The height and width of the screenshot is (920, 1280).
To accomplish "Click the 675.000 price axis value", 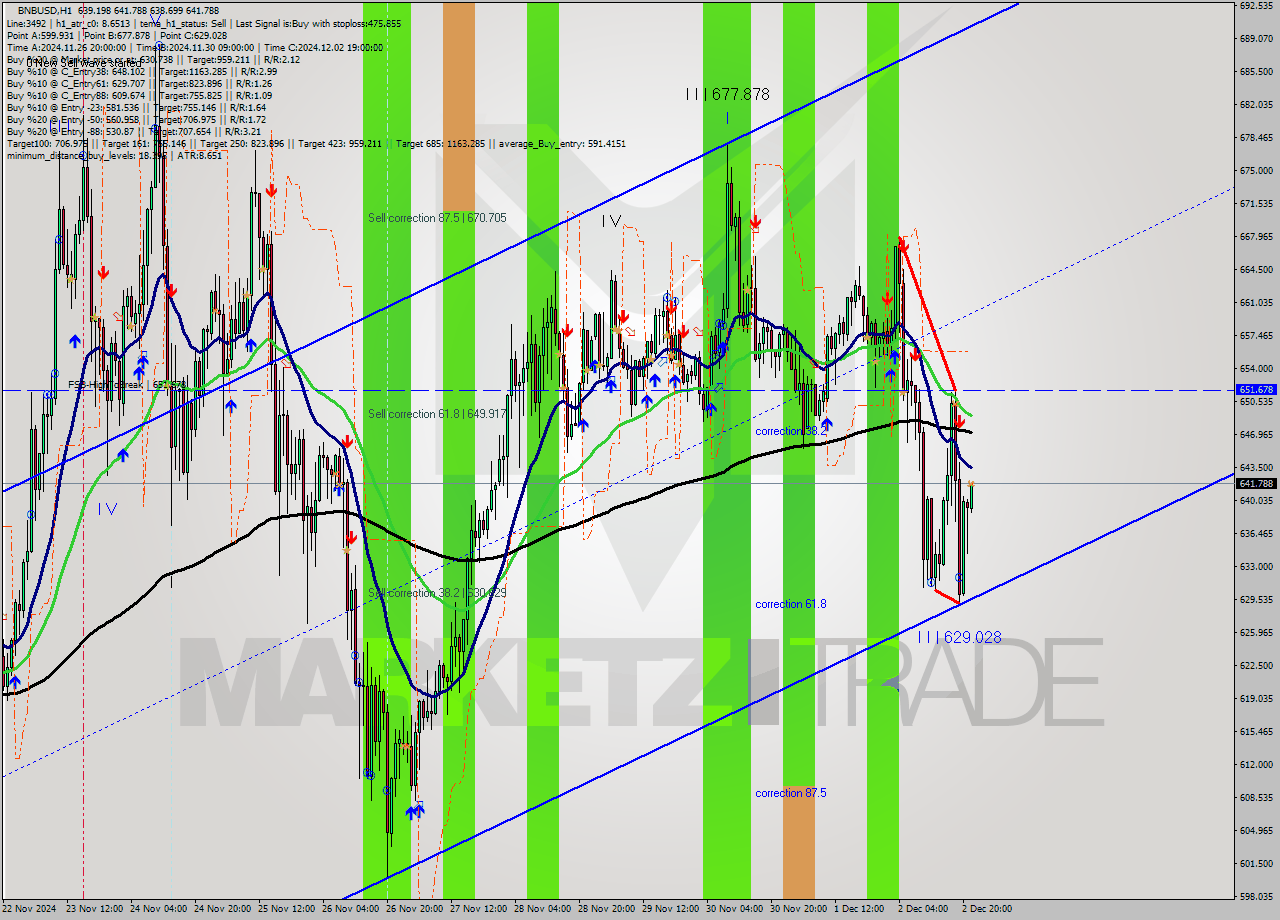I will click(1256, 170).
